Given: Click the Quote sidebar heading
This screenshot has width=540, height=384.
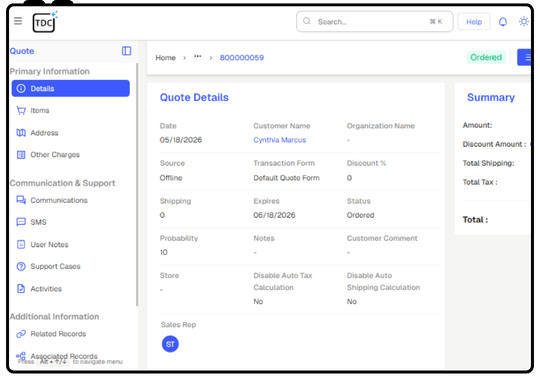Looking at the screenshot, I should pos(22,51).
